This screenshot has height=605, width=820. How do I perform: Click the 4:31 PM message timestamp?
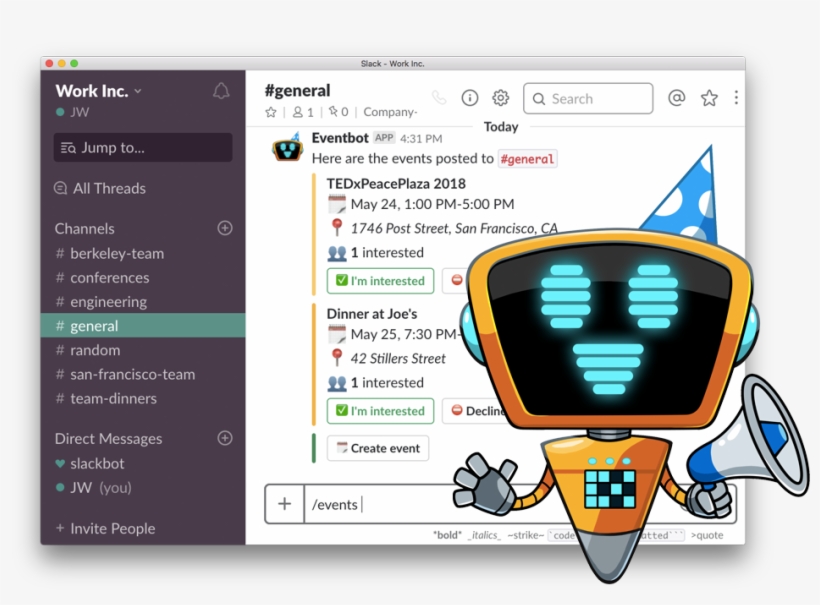[x=421, y=139]
